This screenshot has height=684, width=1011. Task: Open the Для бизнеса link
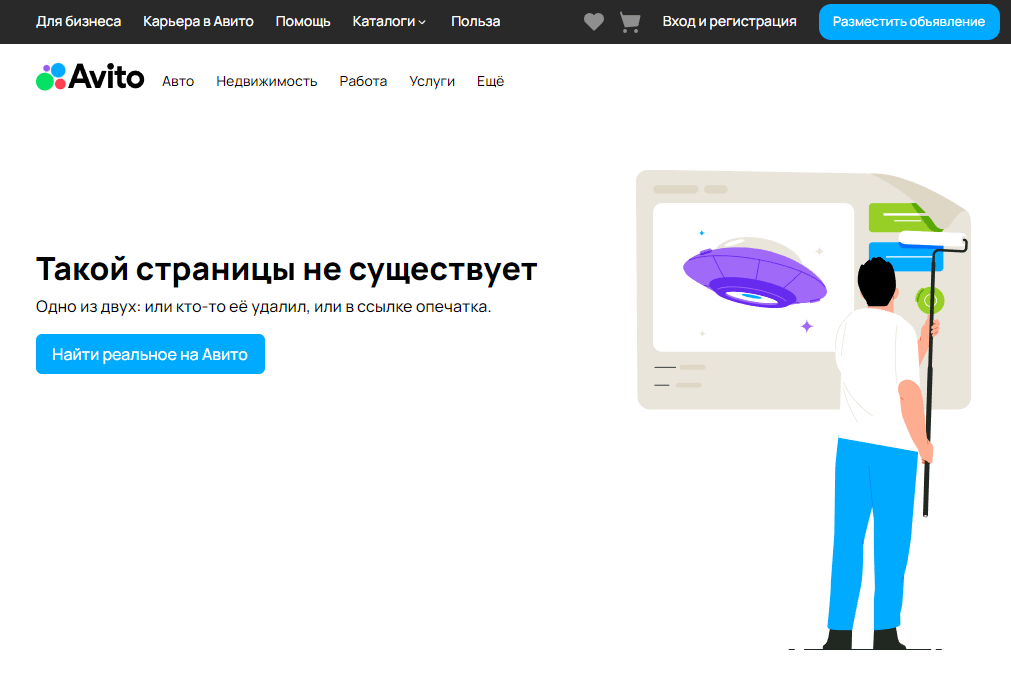79,21
